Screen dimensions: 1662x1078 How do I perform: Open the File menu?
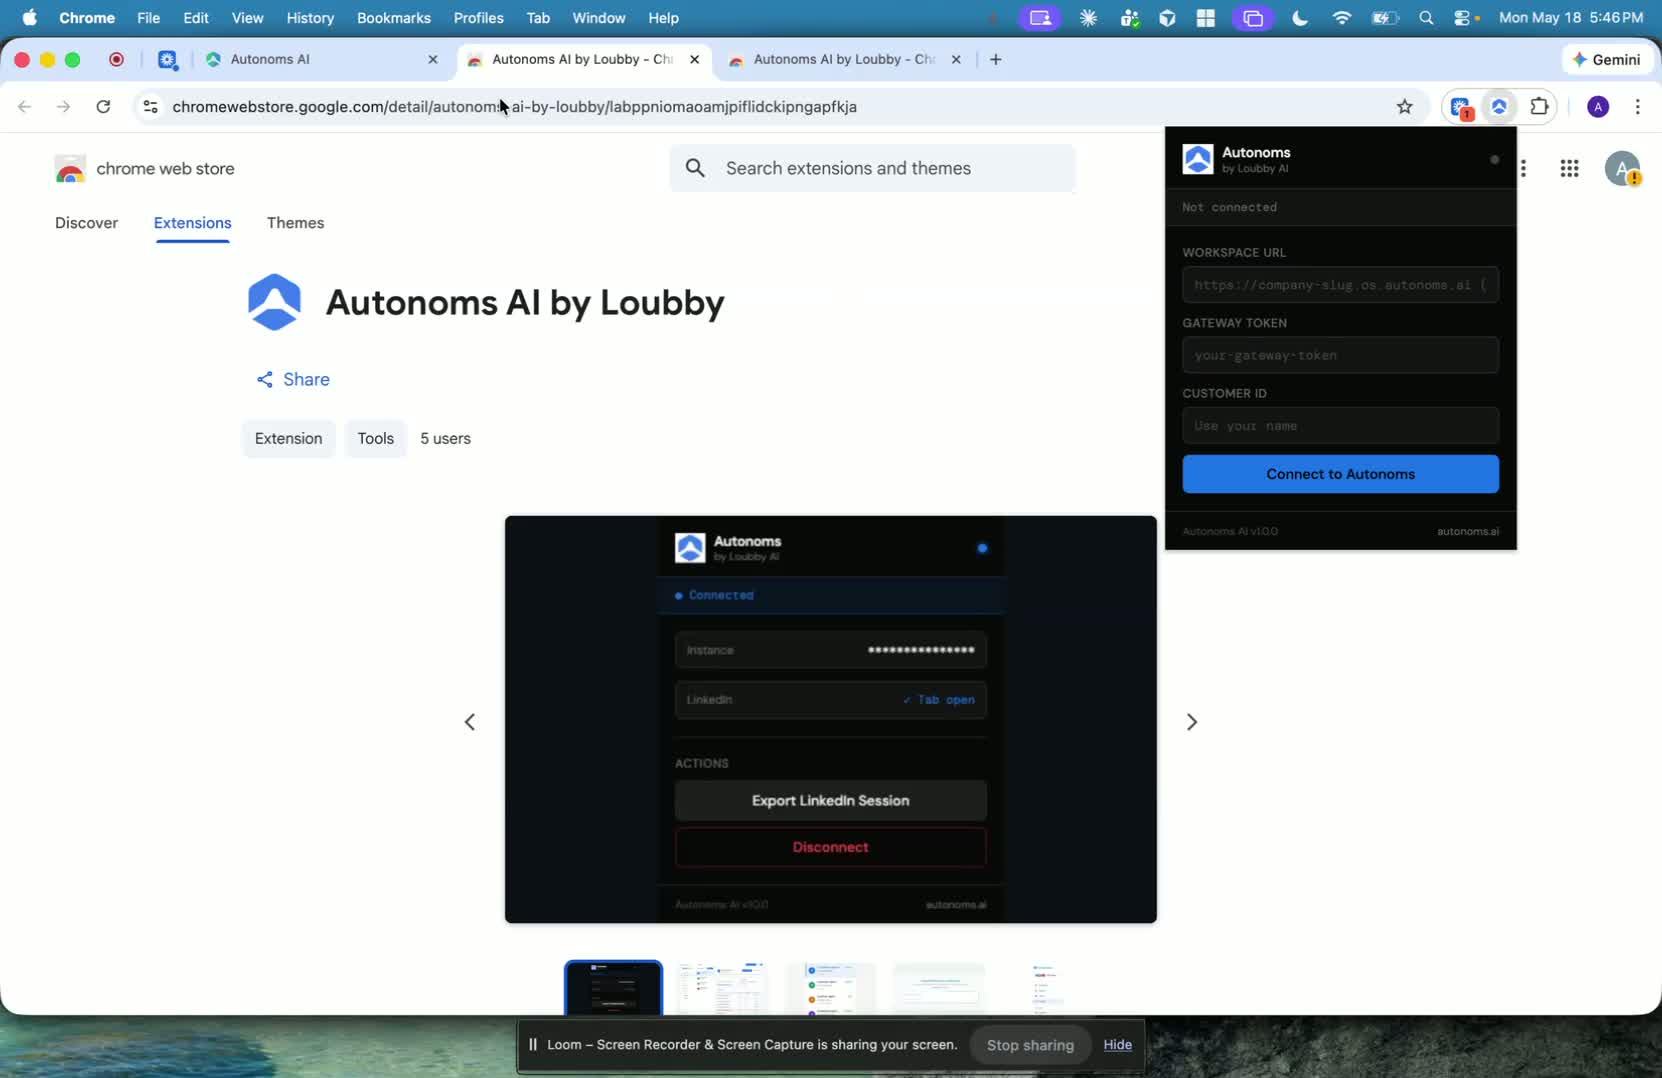(x=148, y=18)
